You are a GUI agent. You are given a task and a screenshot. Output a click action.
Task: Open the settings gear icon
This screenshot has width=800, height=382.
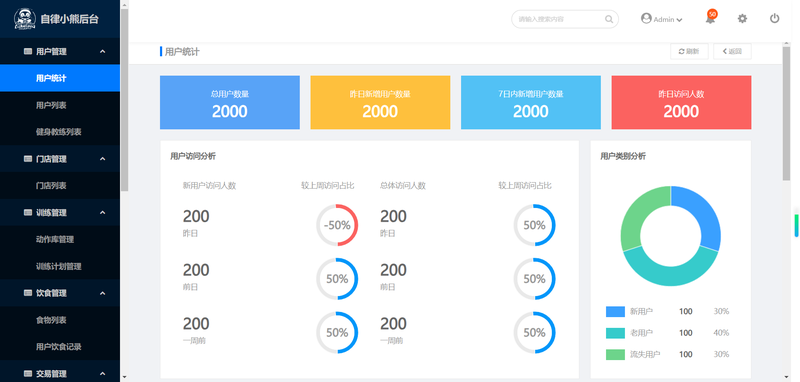(742, 19)
